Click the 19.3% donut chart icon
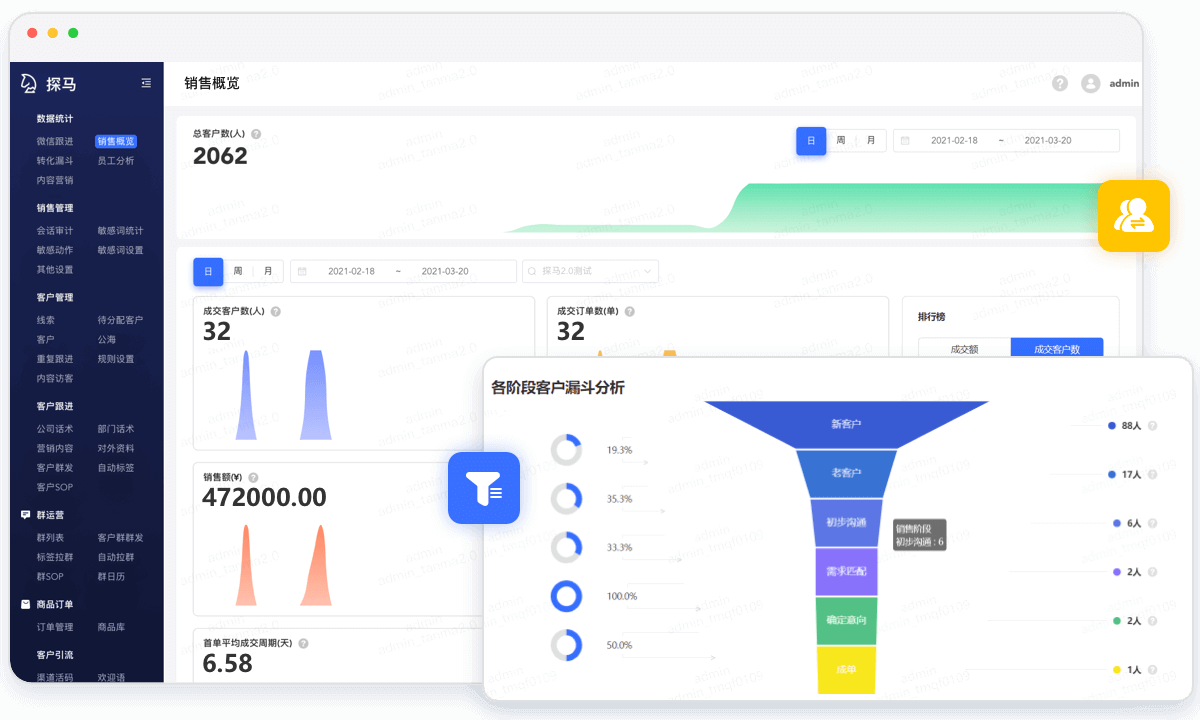 pyautogui.click(x=566, y=450)
